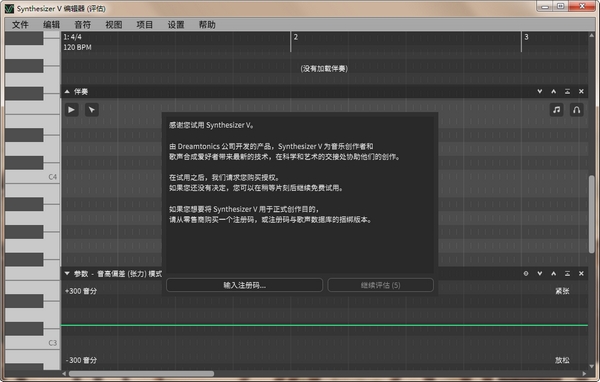The height and width of the screenshot is (382, 600).
Task: Open the 音符 menu
Action: pos(83,25)
